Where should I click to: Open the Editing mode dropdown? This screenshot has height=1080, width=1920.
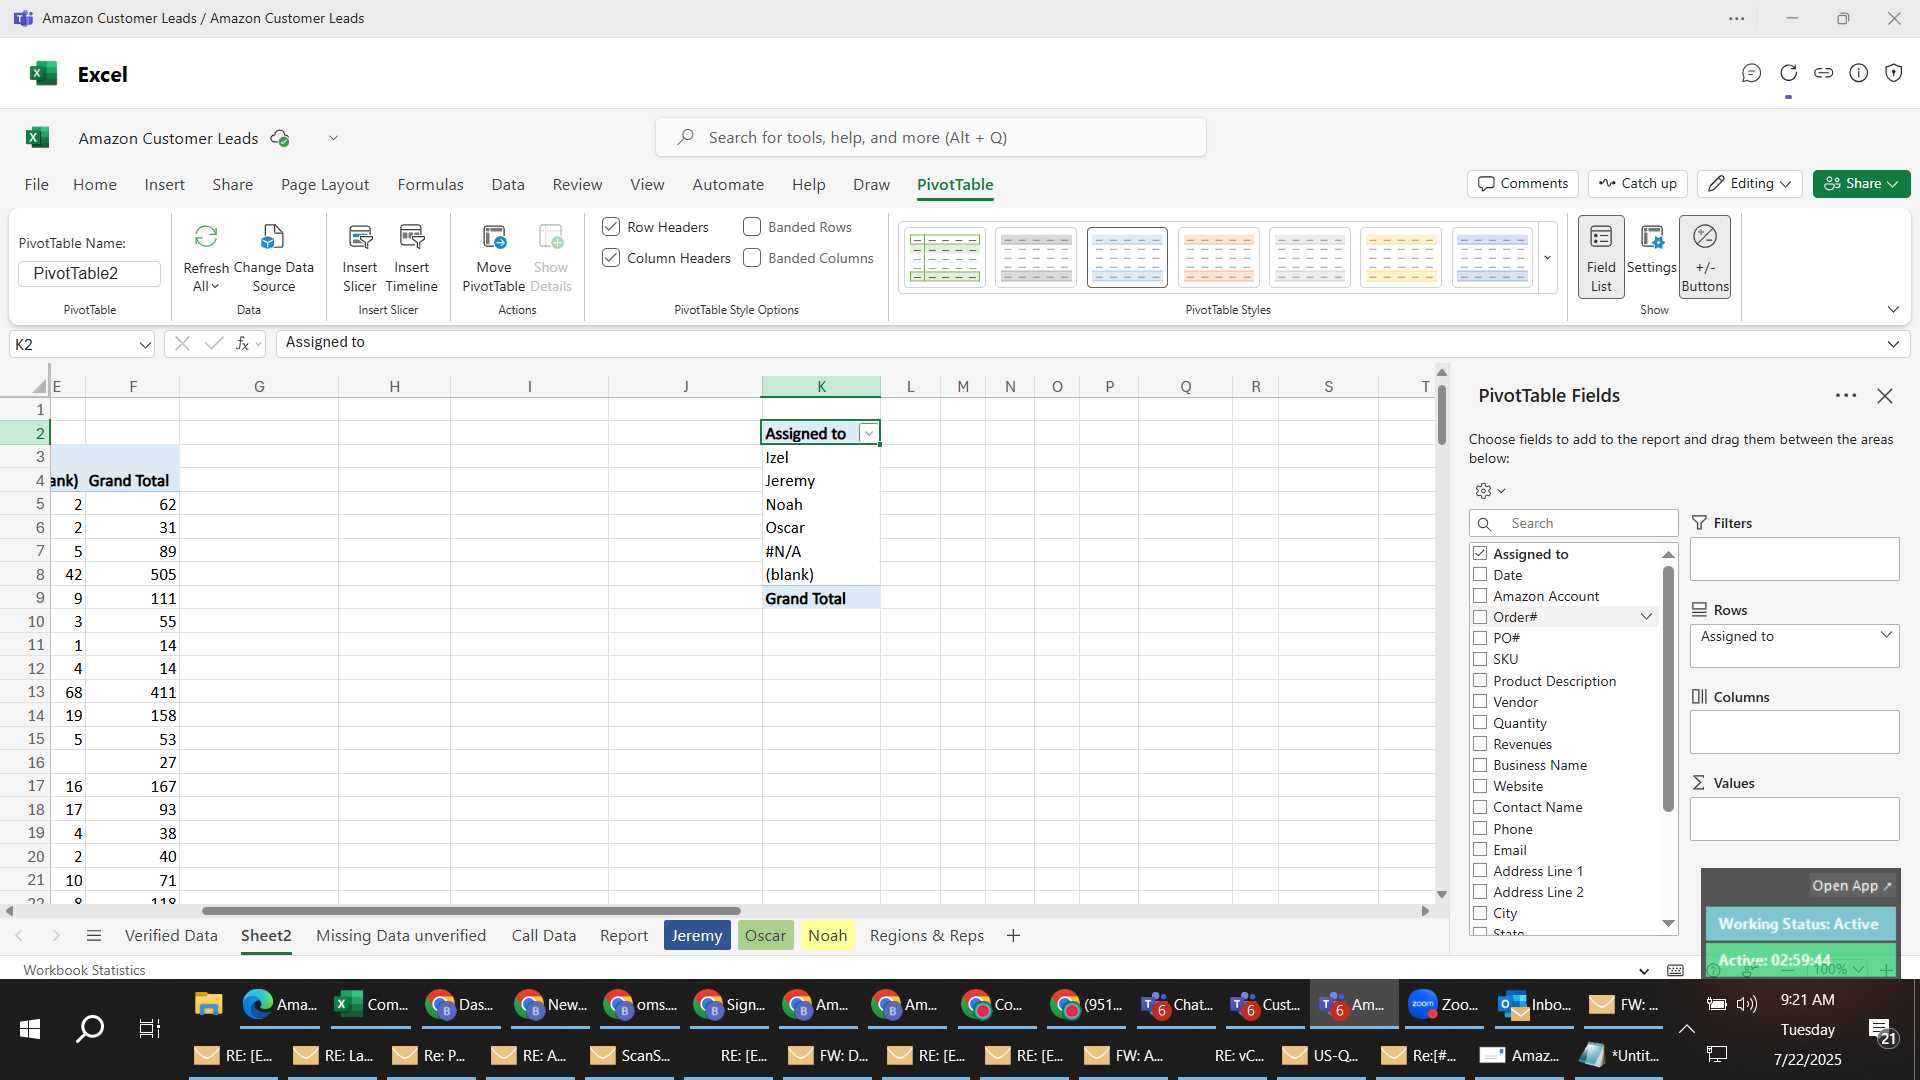coord(1750,184)
